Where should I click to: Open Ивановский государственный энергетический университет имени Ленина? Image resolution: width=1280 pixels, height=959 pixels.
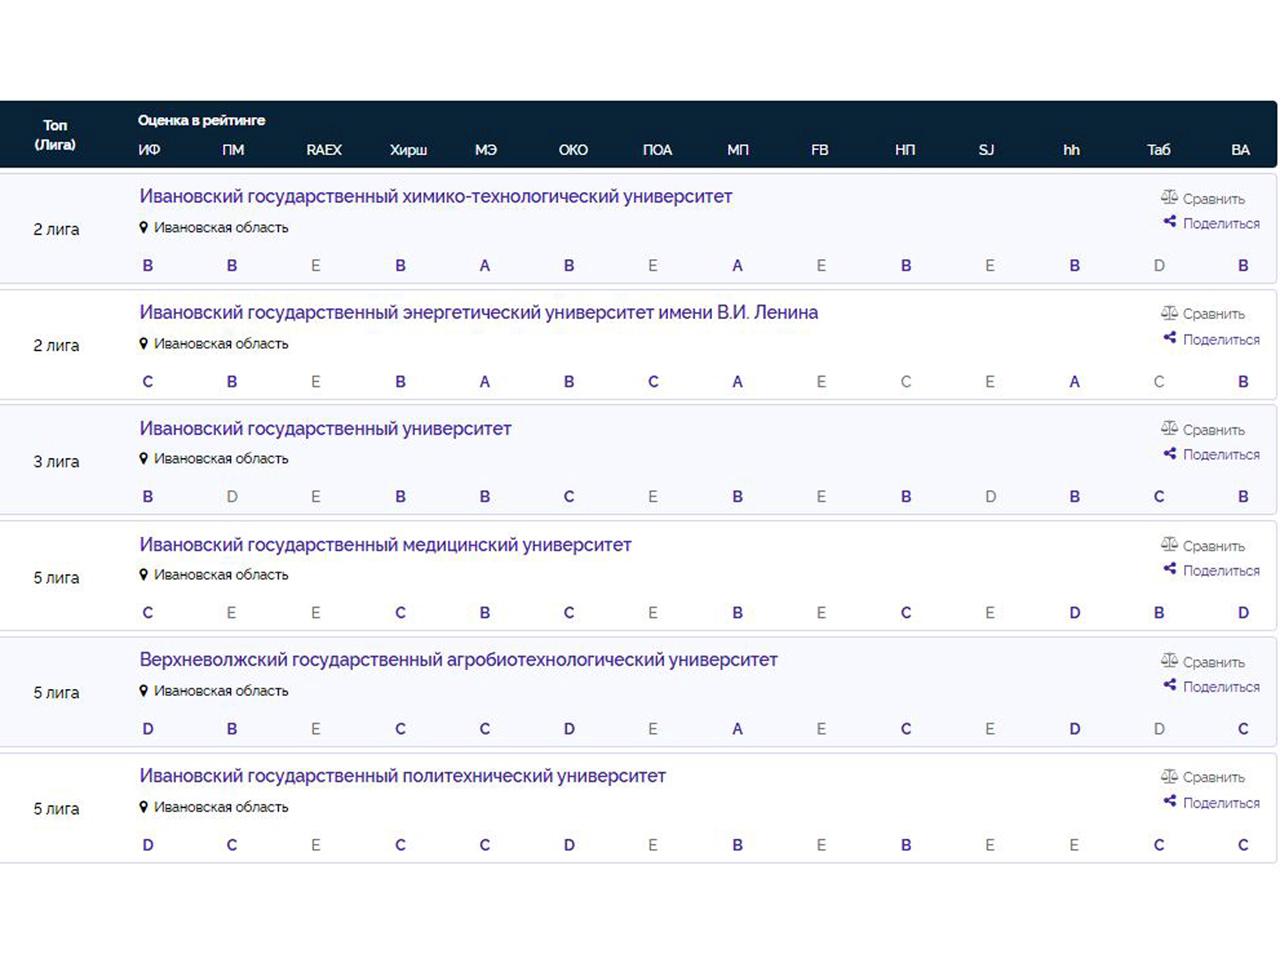(x=478, y=313)
